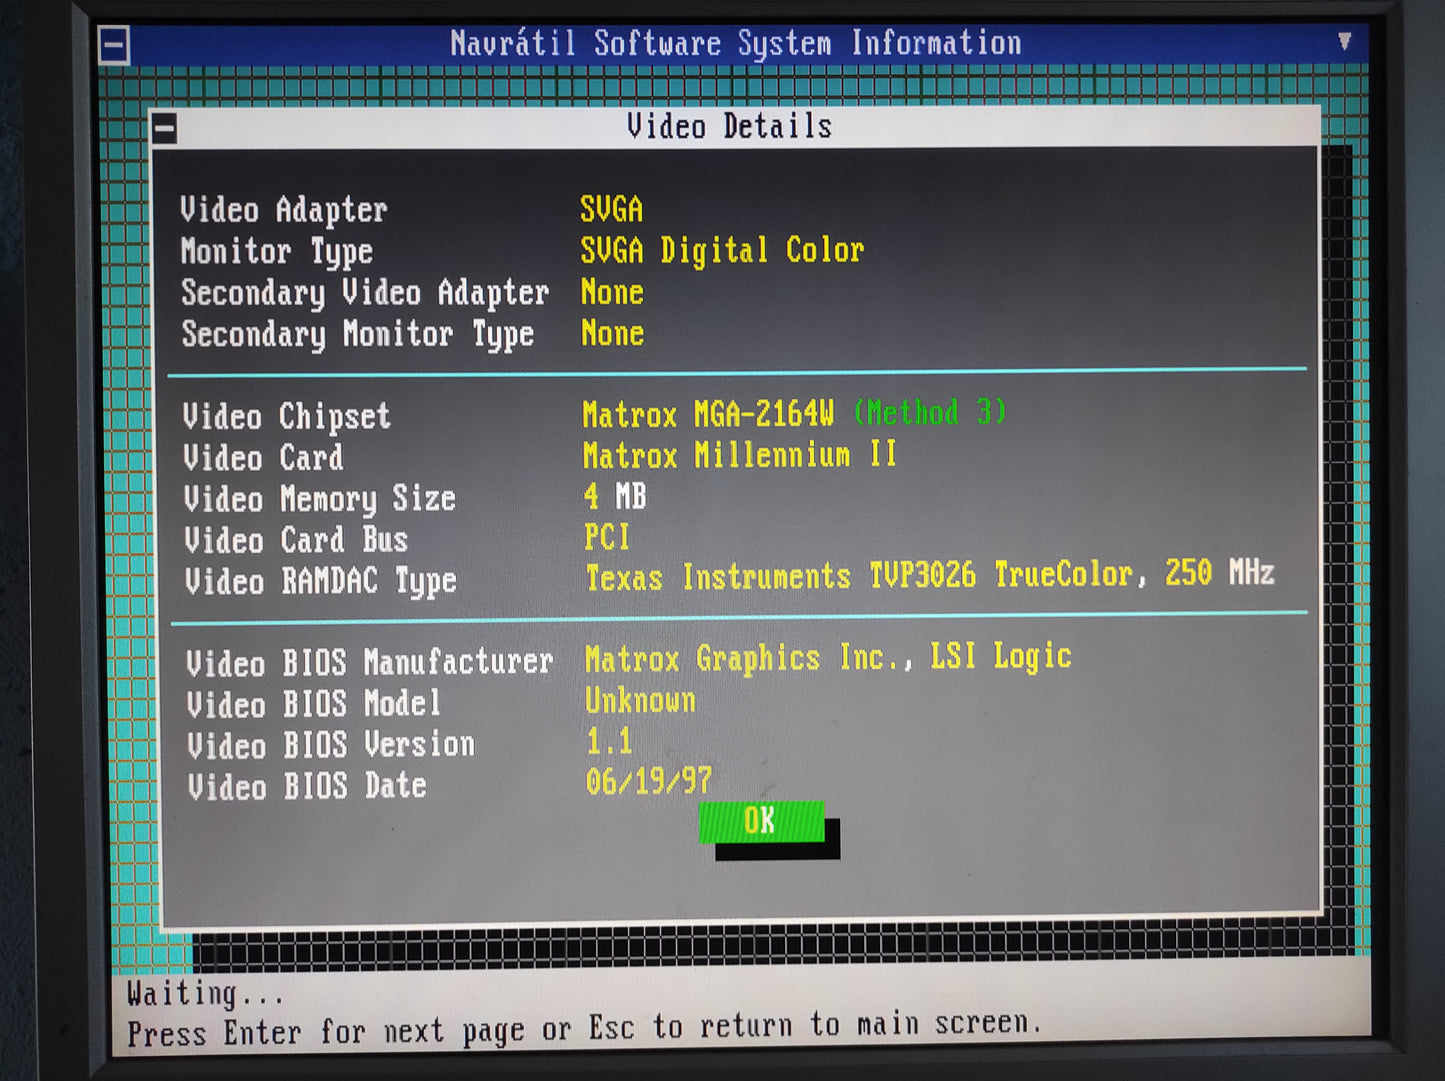The height and width of the screenshot is (1081, 1445).
Task: Click 'Video Memory Size' label
Action: pos(320,499)
